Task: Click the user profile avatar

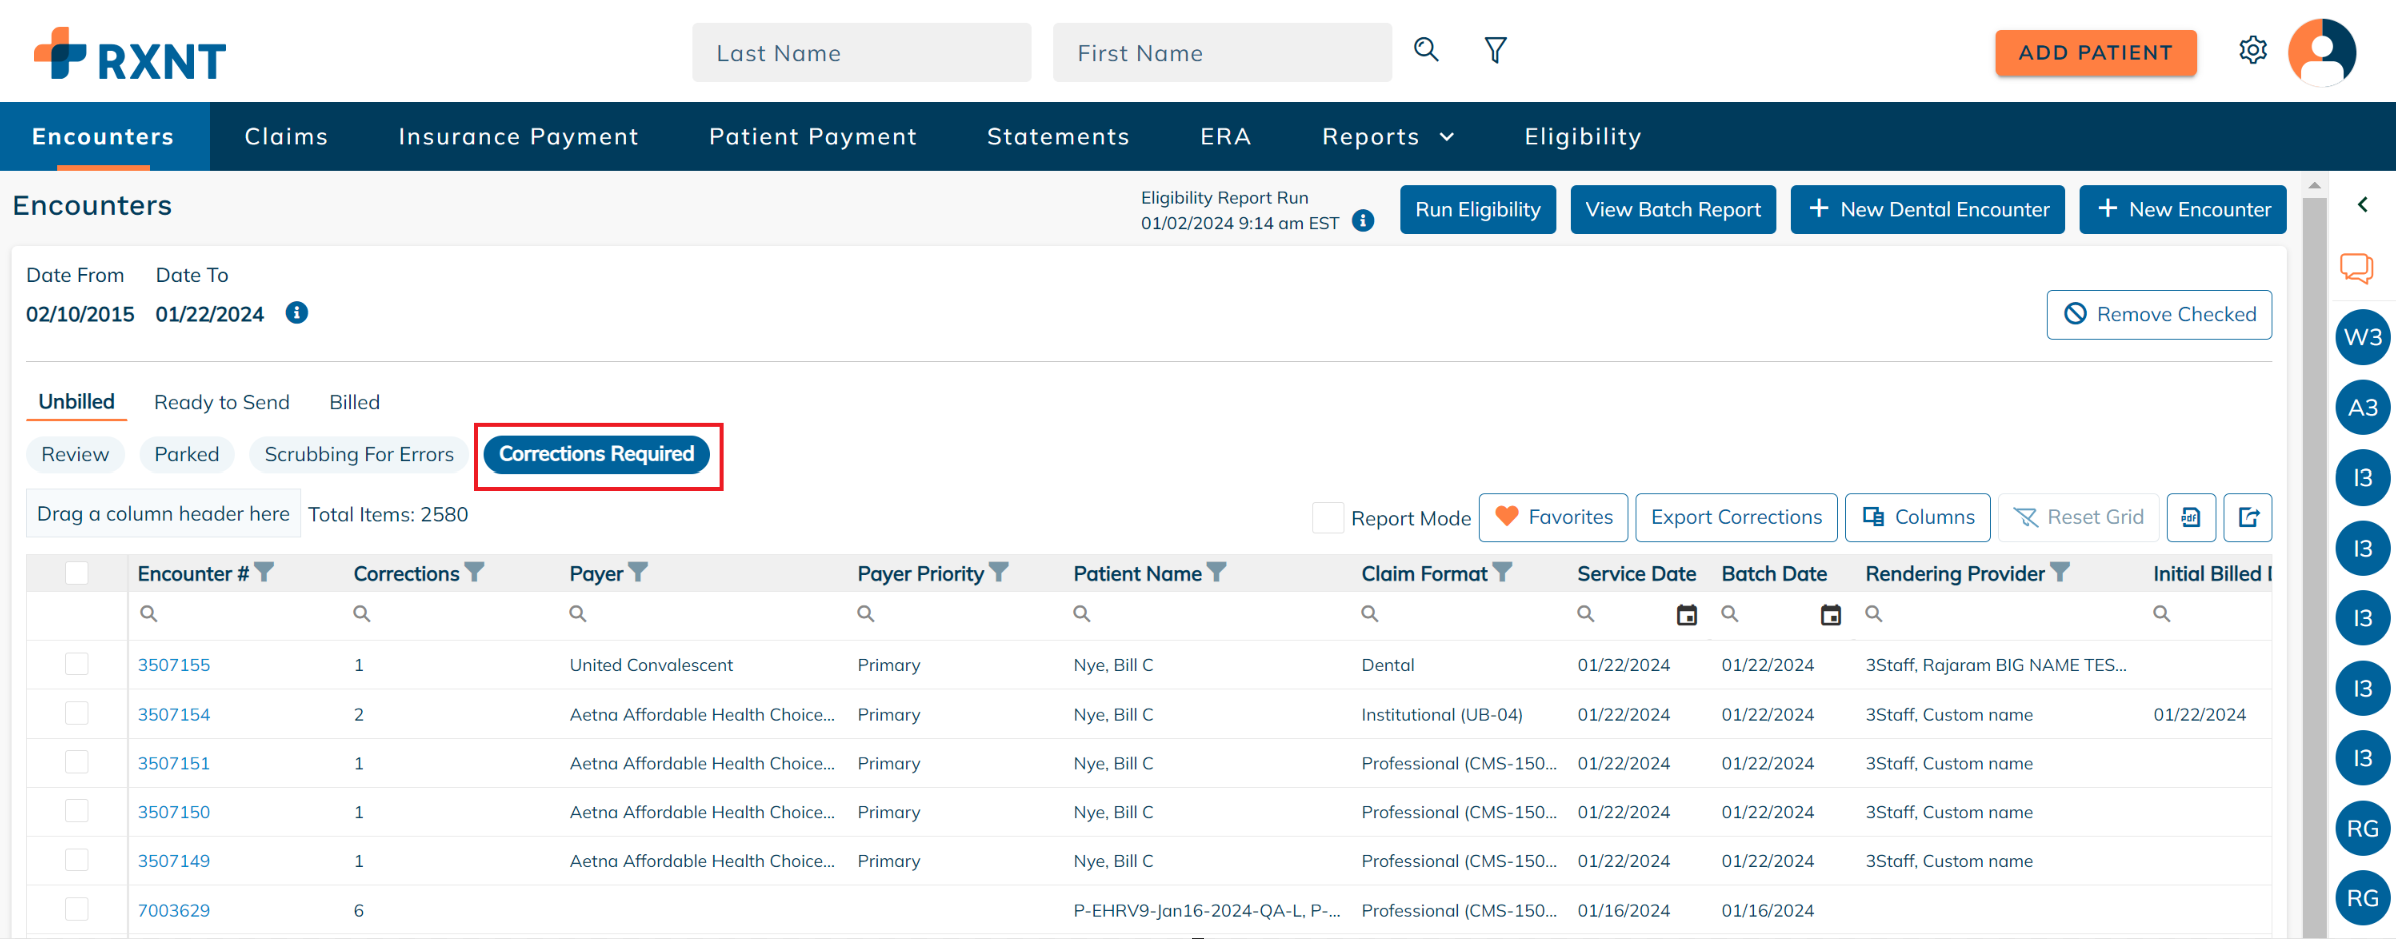Action: pyautogui.click(x=2322, y=52)
